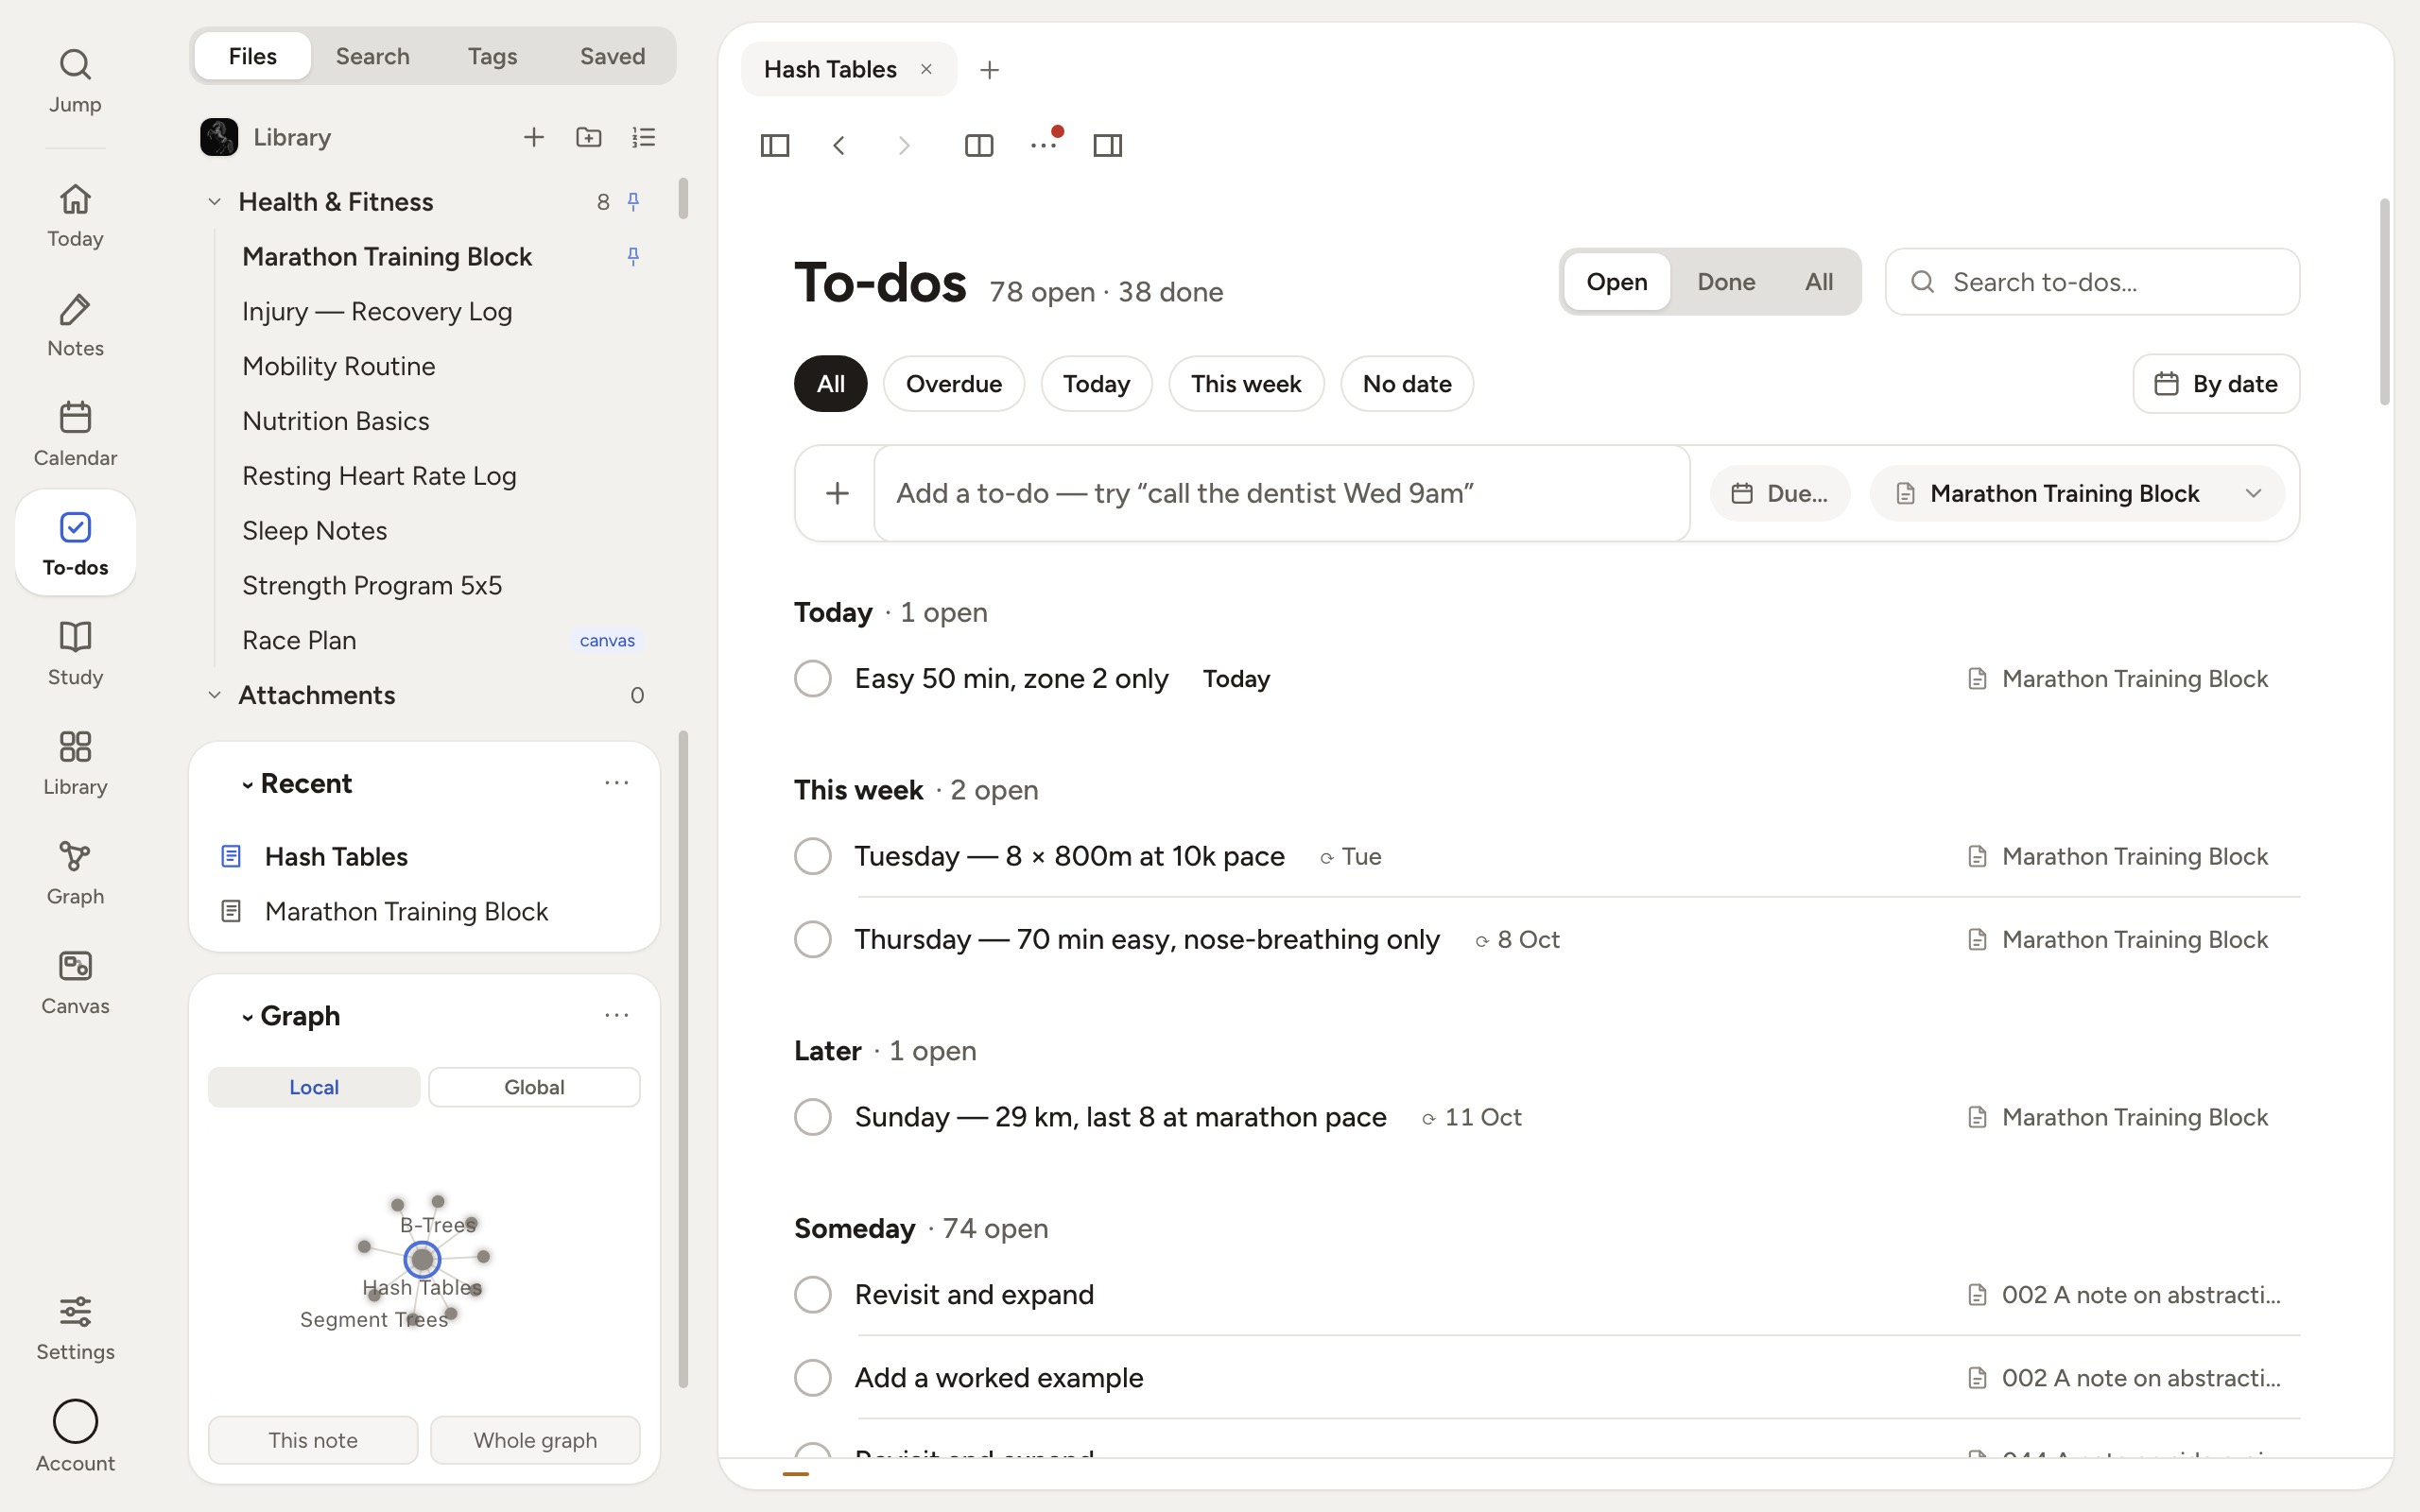This screenshot has height=1512, width=2420.
Task: Open the split view icon
Action: [979, 146]
